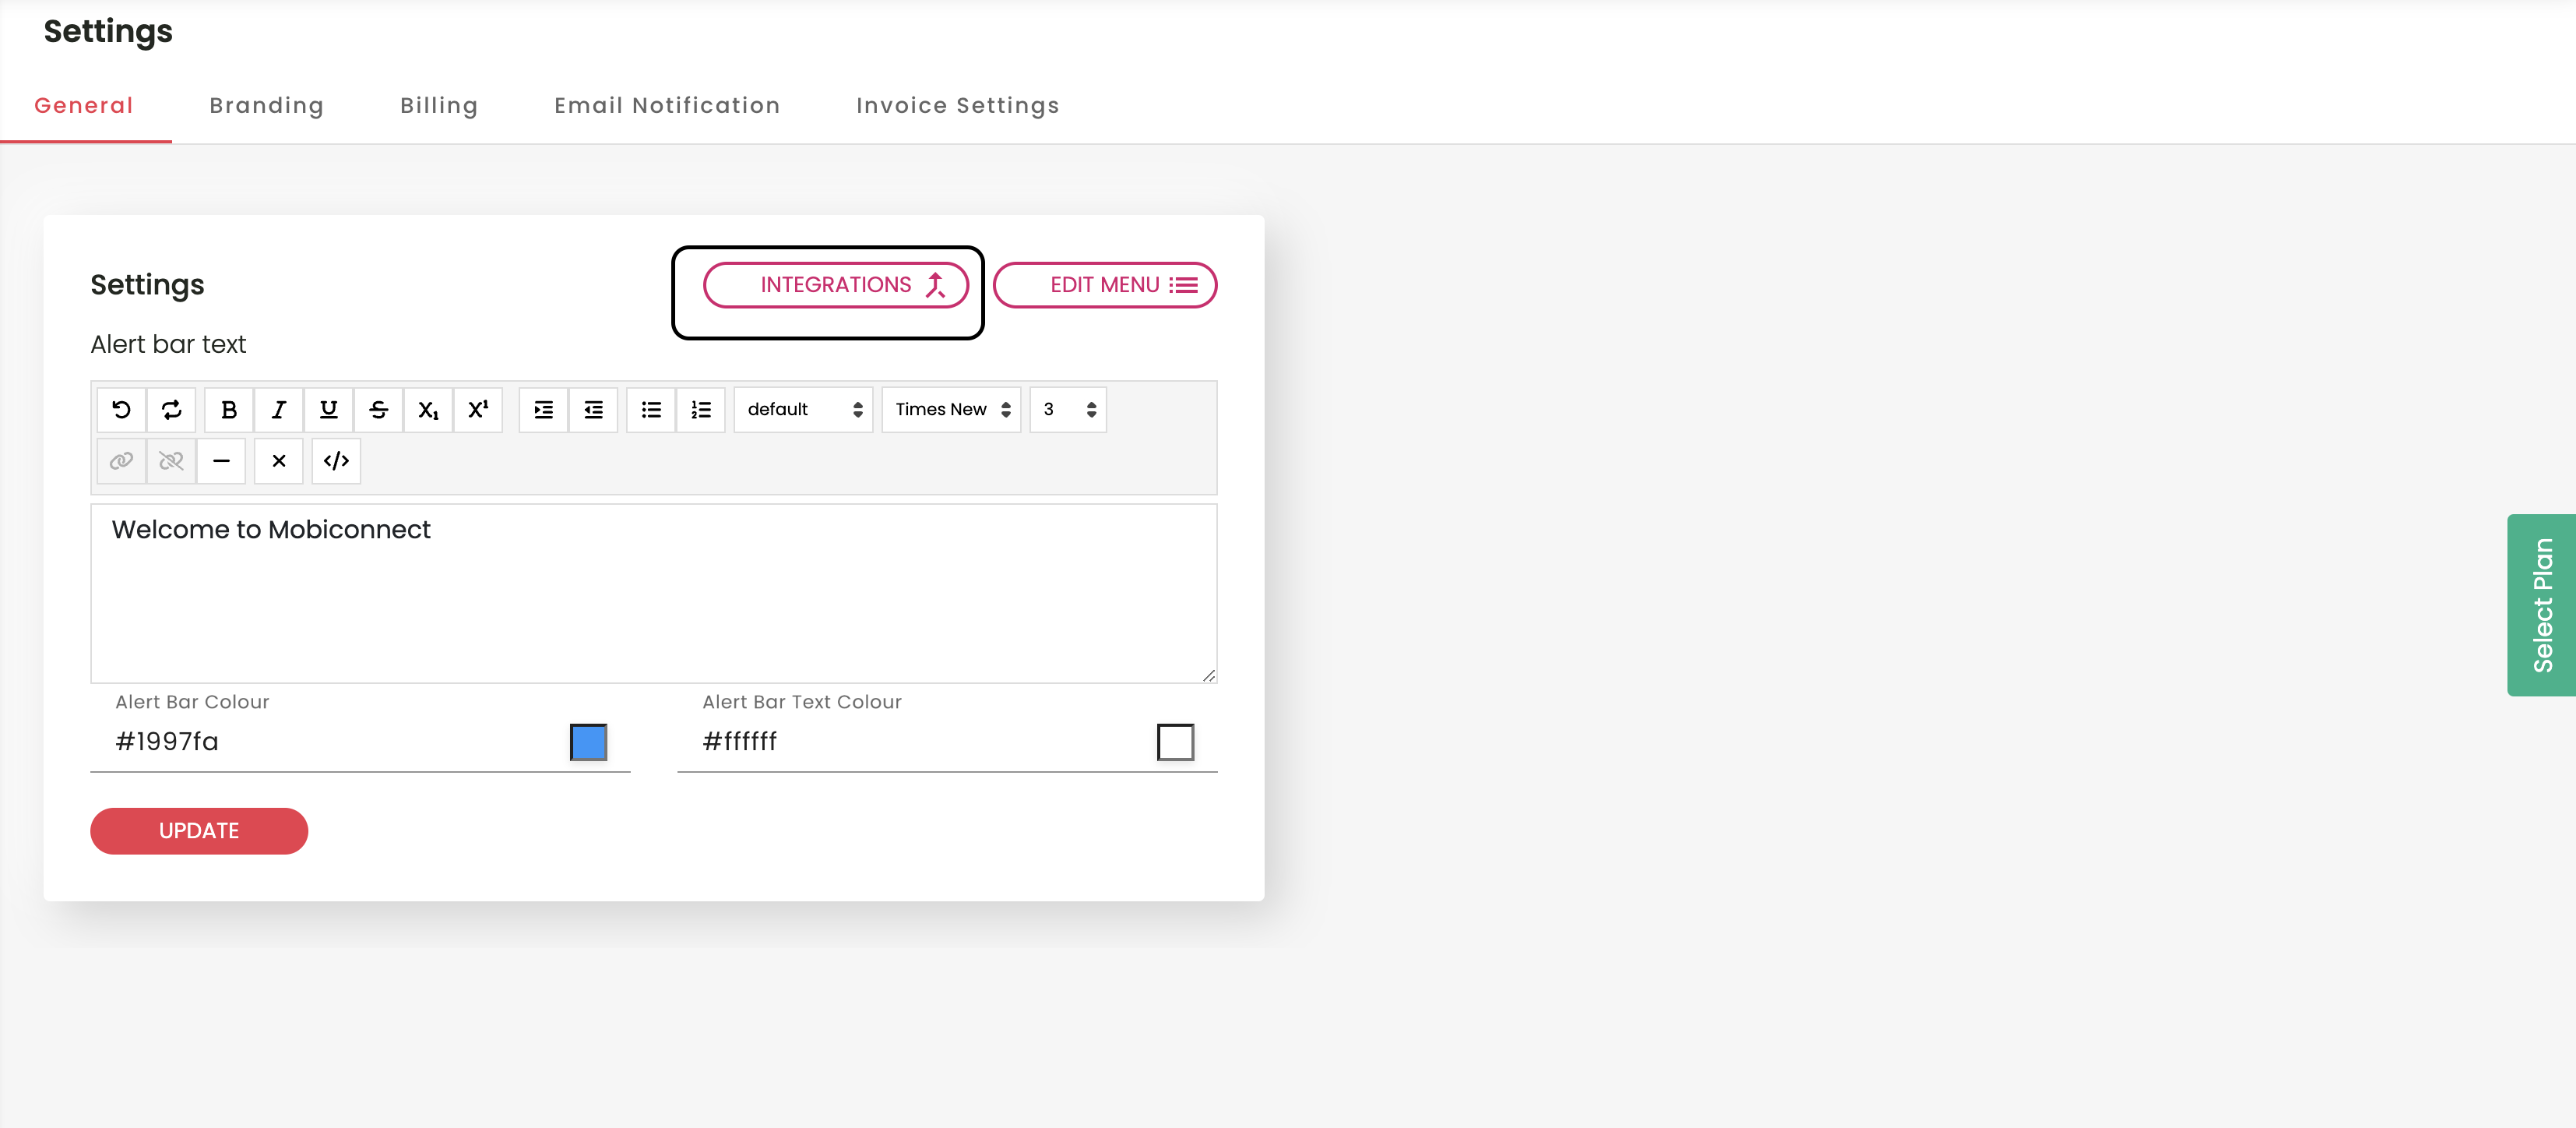Click the undo icon in editor toolbar
Screen dimensions: 2576x1128
(121, 409)
